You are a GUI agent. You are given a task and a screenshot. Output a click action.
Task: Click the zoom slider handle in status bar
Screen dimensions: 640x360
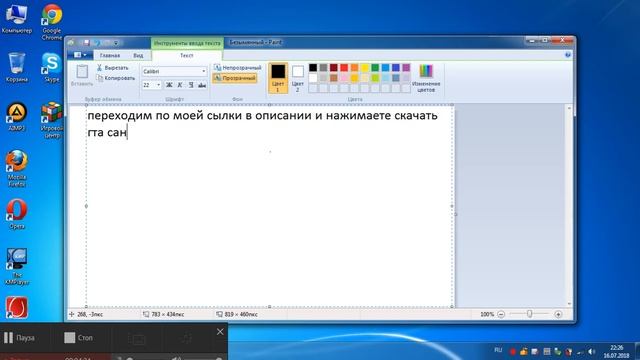[x=529, y=314]
